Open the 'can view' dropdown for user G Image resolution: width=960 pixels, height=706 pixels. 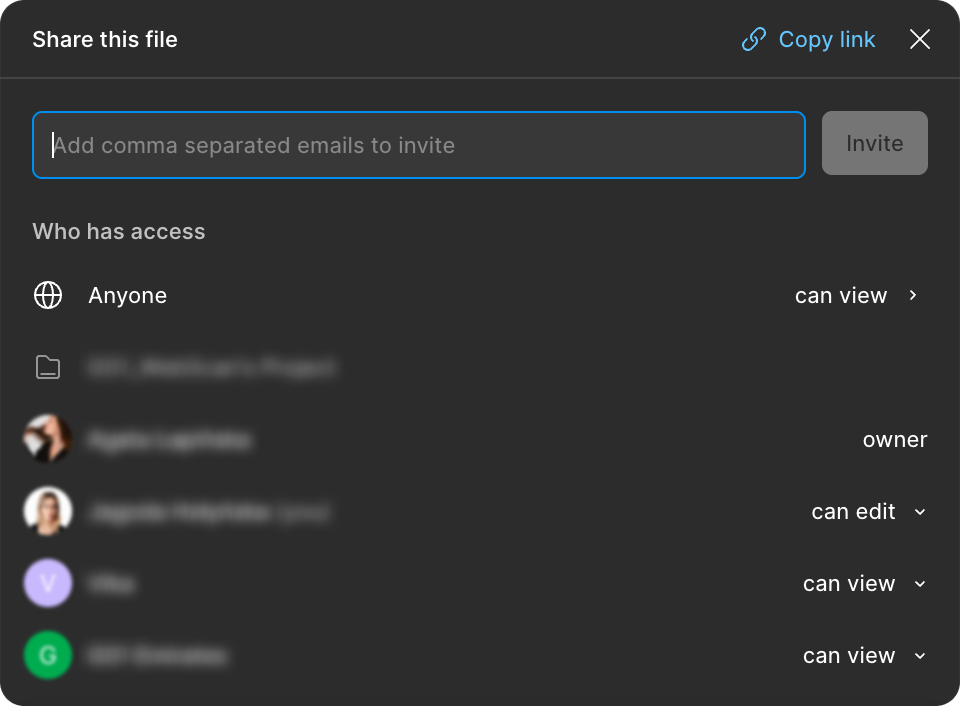pyautogui.click(x=849, y=656)
